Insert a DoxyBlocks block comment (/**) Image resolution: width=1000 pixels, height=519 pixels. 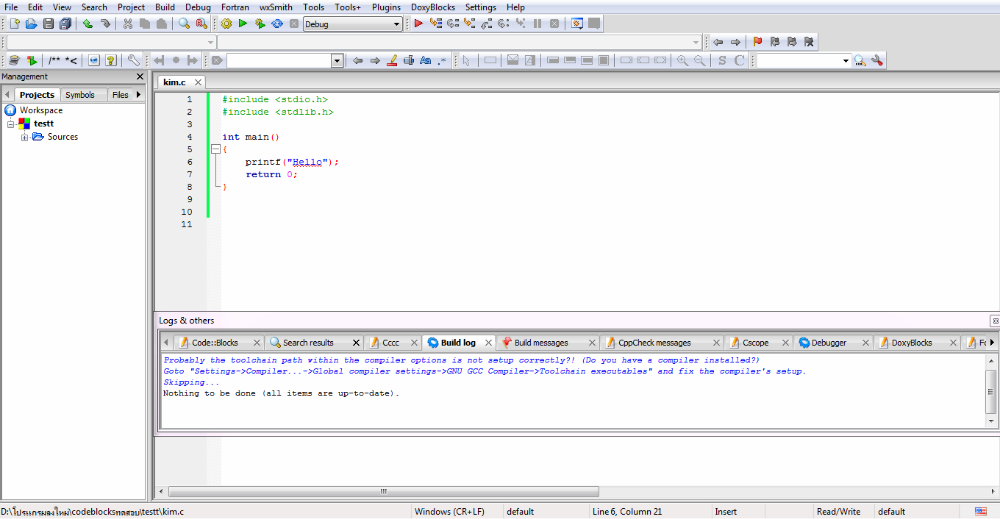point(54,61)
